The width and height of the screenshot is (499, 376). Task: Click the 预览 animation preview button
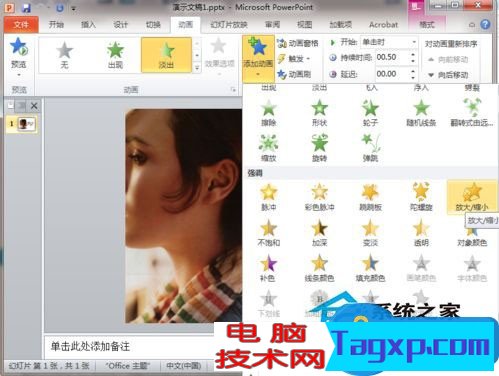pos(19,57)
